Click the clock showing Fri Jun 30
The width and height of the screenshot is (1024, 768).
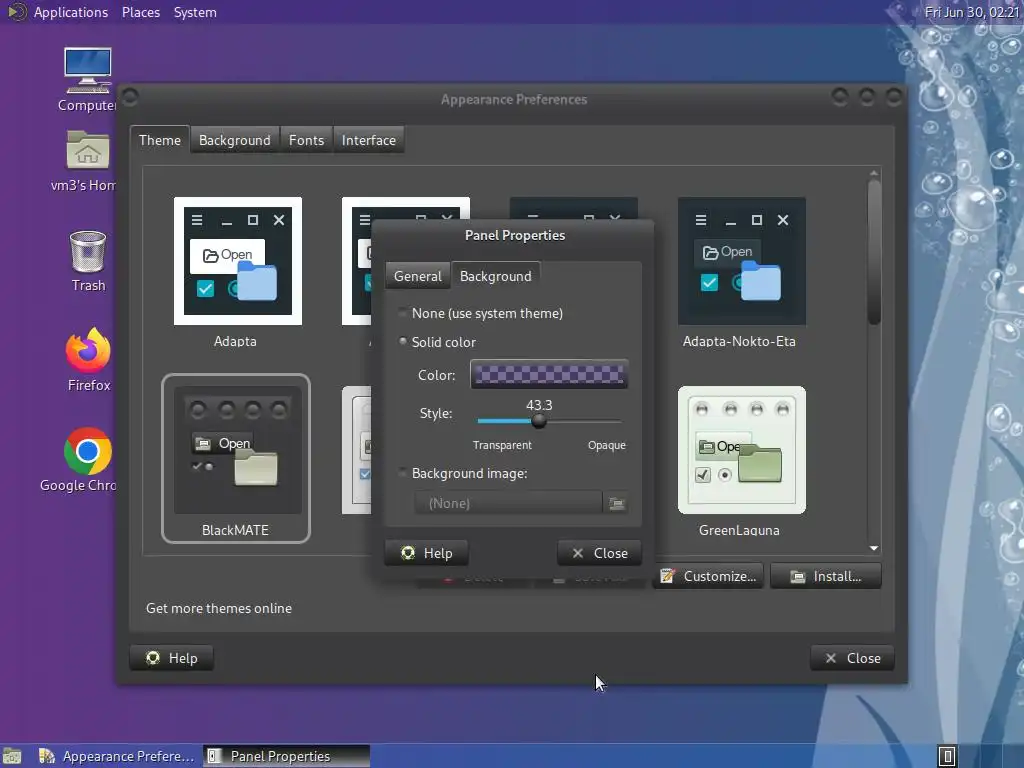[971, 12]
